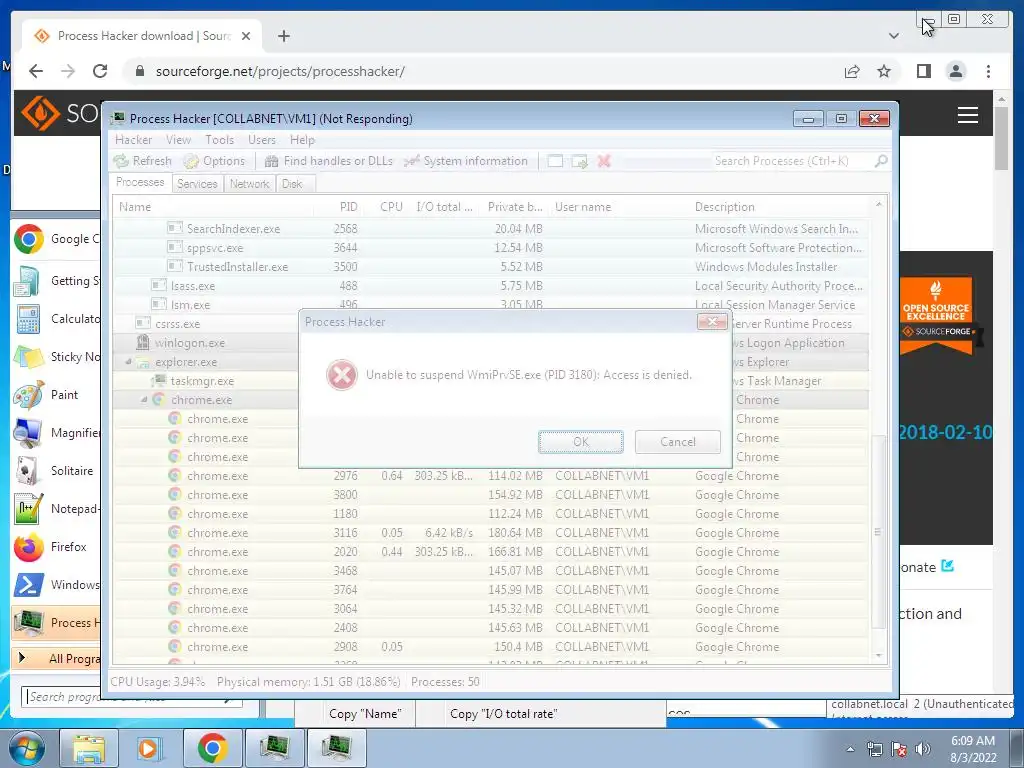Image resolution: width=1024 pixels, height=768 pixels.
Task: Open System information from the toolbar
Action: (466, 161)
